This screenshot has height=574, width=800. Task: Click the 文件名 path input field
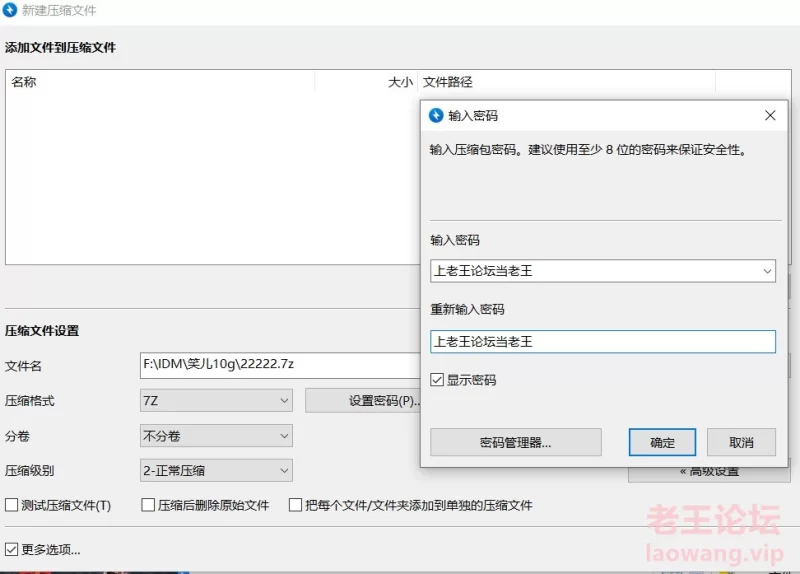point(280,365)
